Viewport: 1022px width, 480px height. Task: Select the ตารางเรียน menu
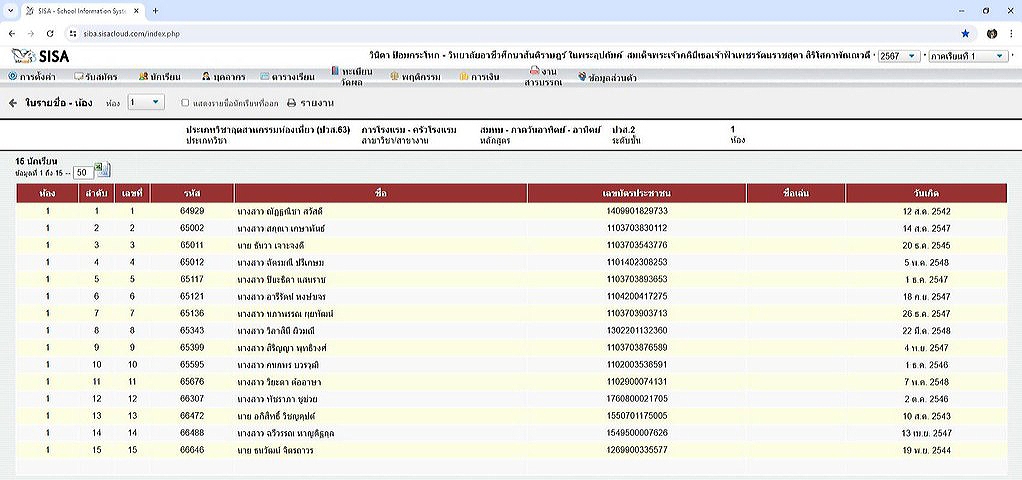[x=287, y=76]
